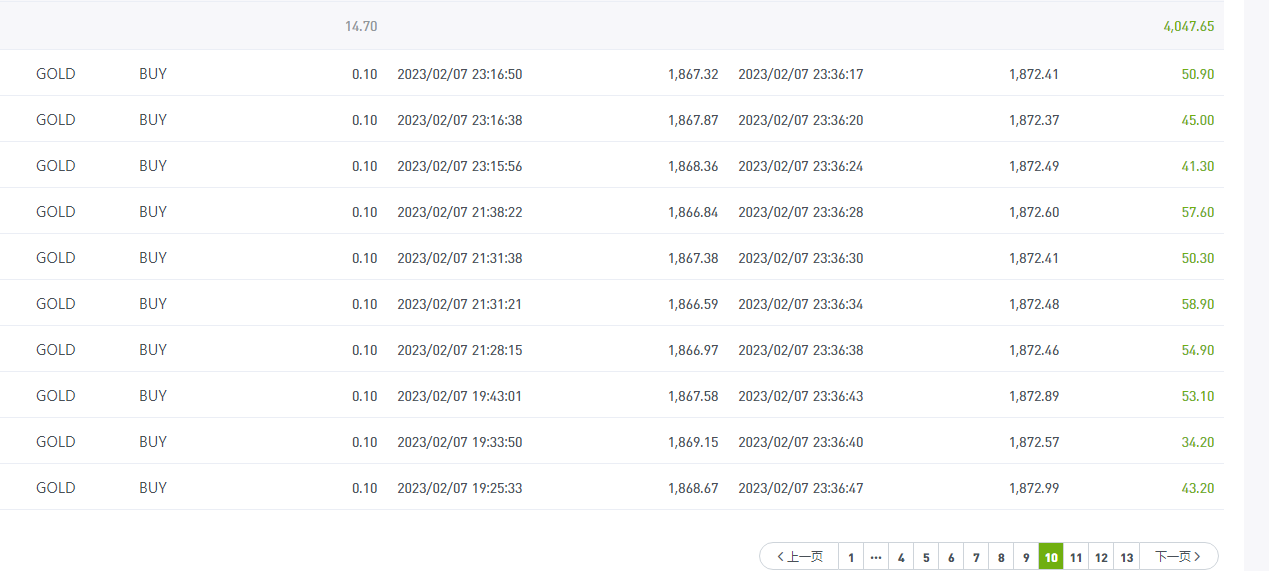The width and height of the screenshot is (1269, 571).
Task: Click profit value 50.90
Action: [1198, 74]
